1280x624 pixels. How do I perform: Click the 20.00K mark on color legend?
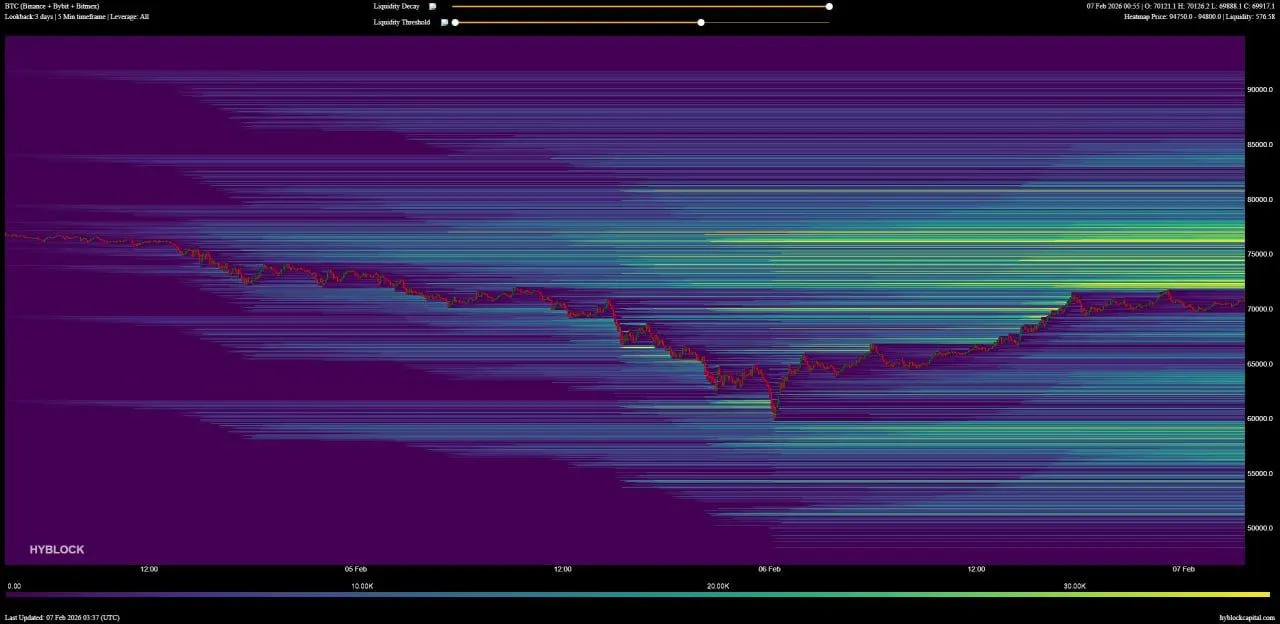[x=718, y=586]
